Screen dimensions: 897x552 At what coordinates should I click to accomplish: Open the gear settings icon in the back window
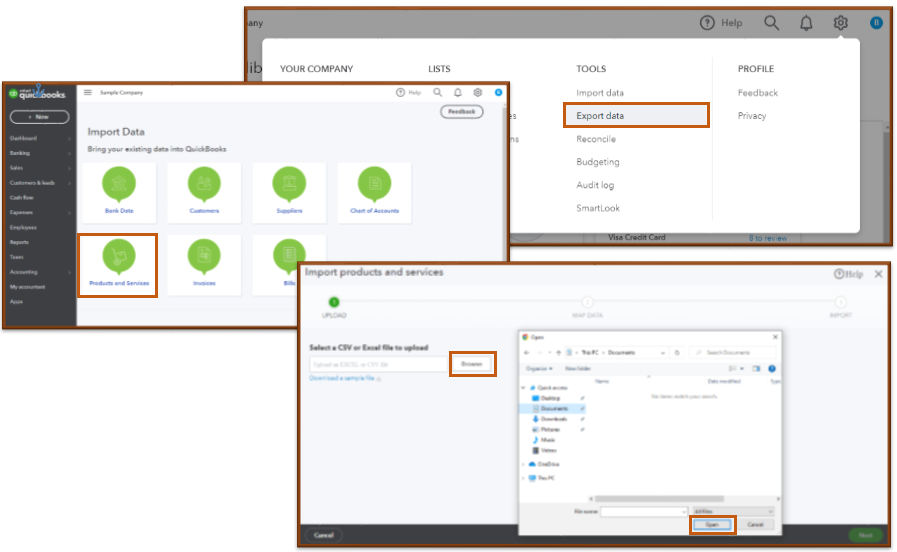tap(840, 23)
